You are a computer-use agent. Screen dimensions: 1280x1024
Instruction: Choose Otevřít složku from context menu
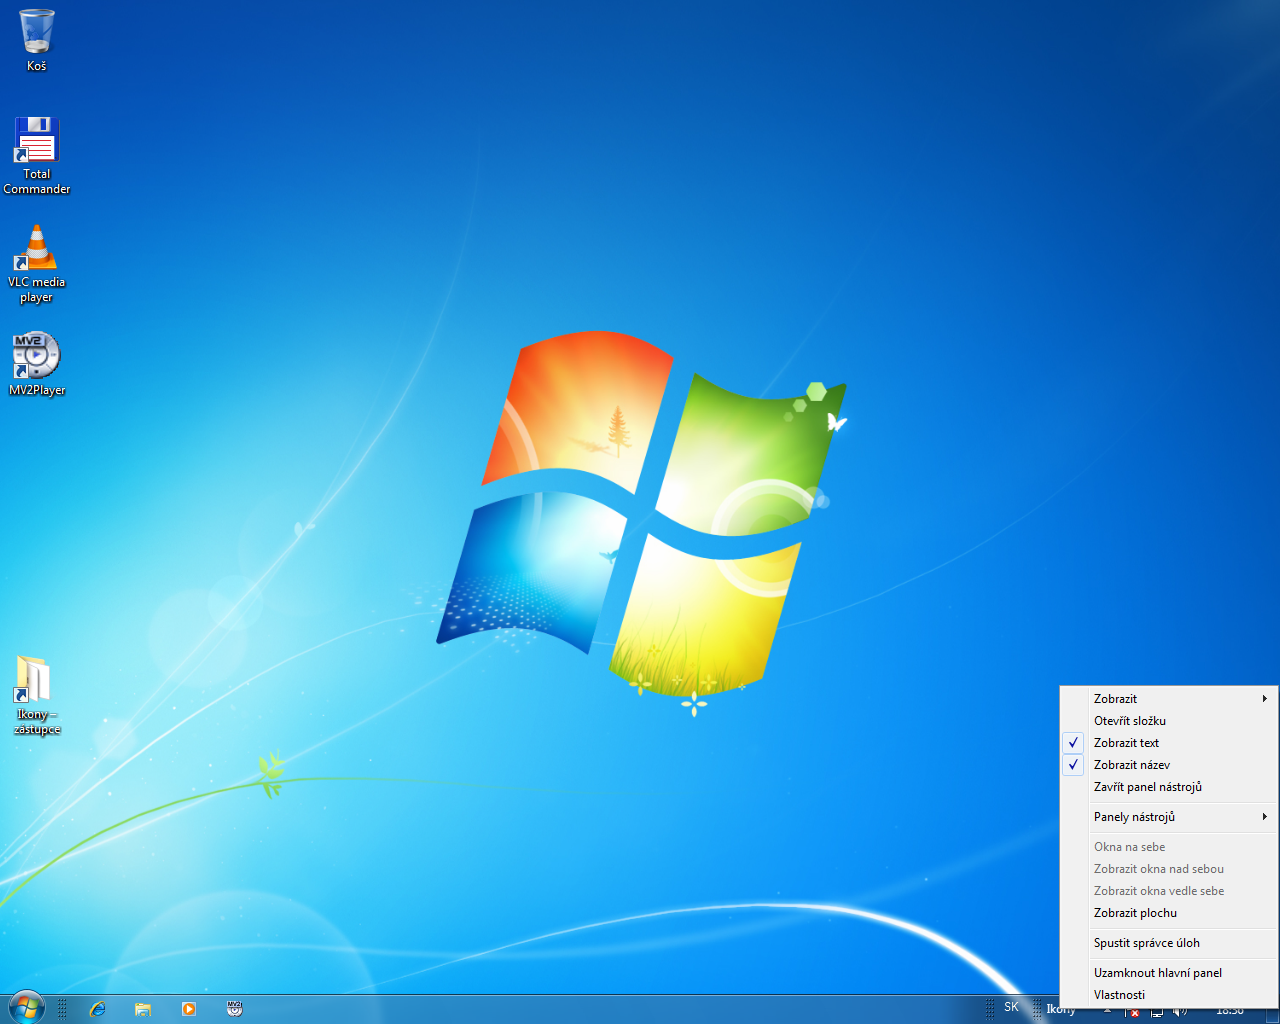(1129, 721)
